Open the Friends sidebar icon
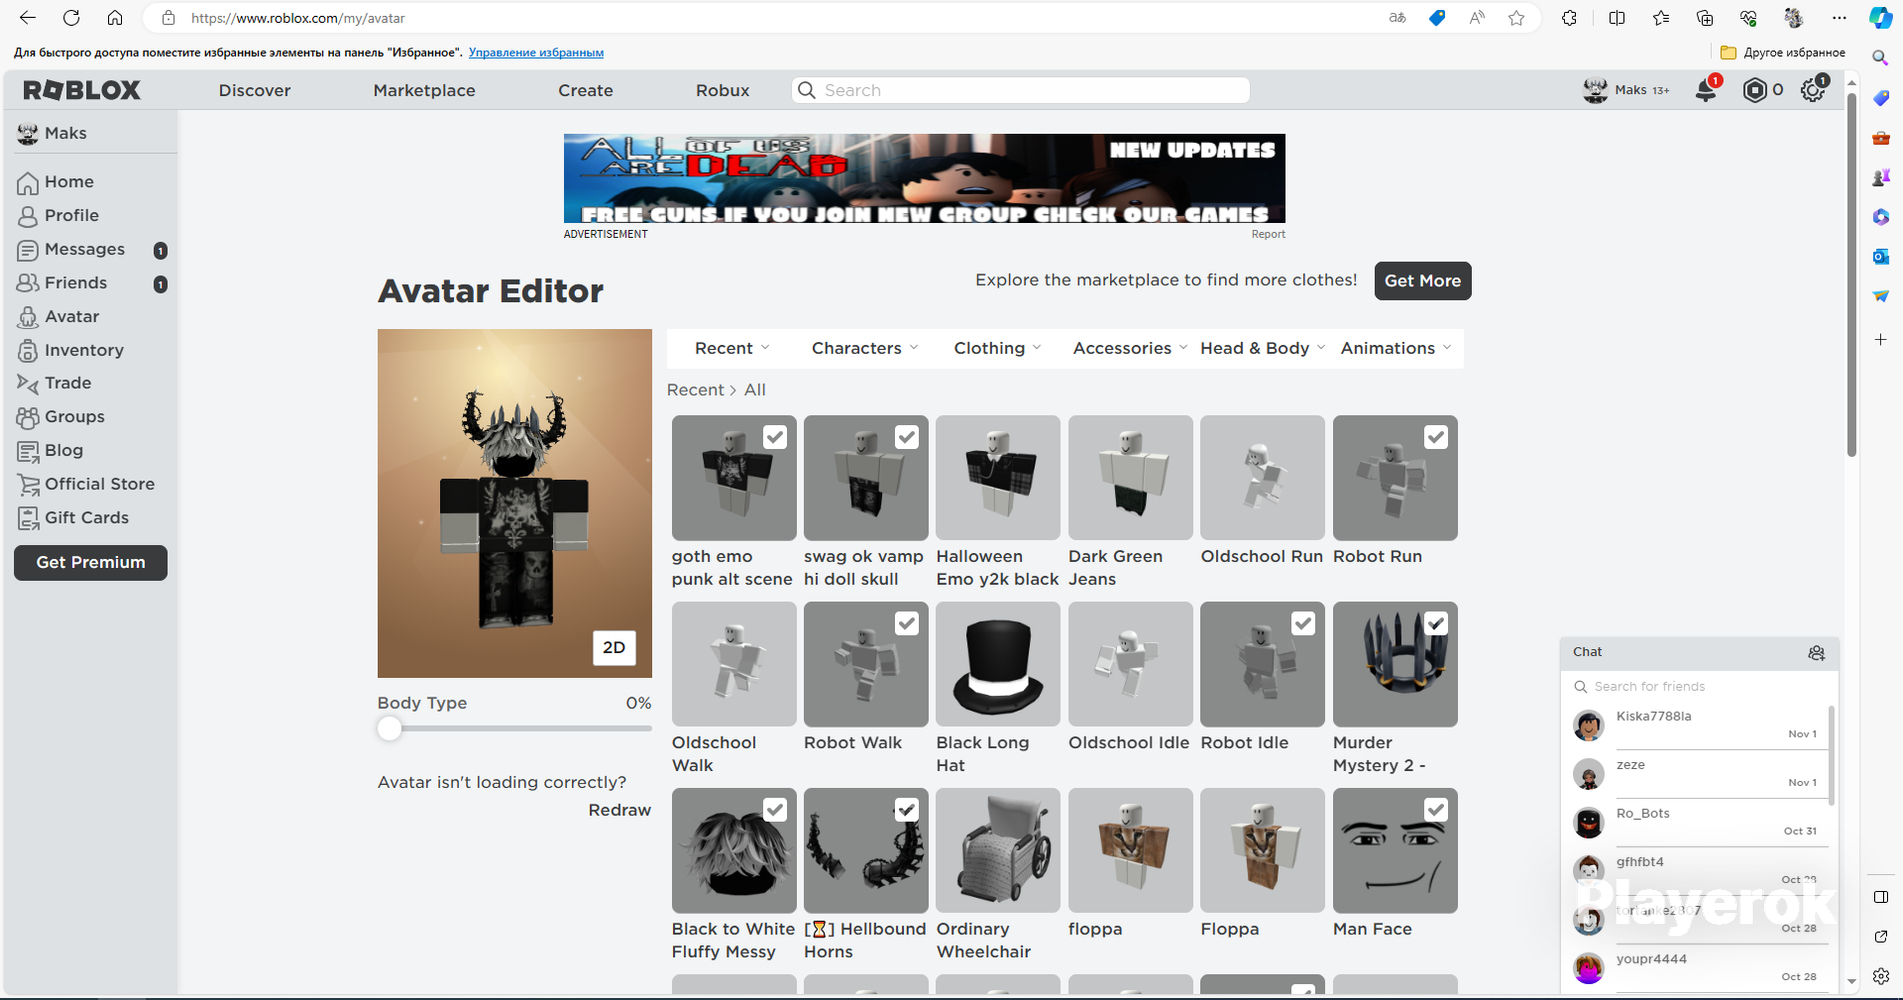1903x1000 pixels. coord(28,283)
